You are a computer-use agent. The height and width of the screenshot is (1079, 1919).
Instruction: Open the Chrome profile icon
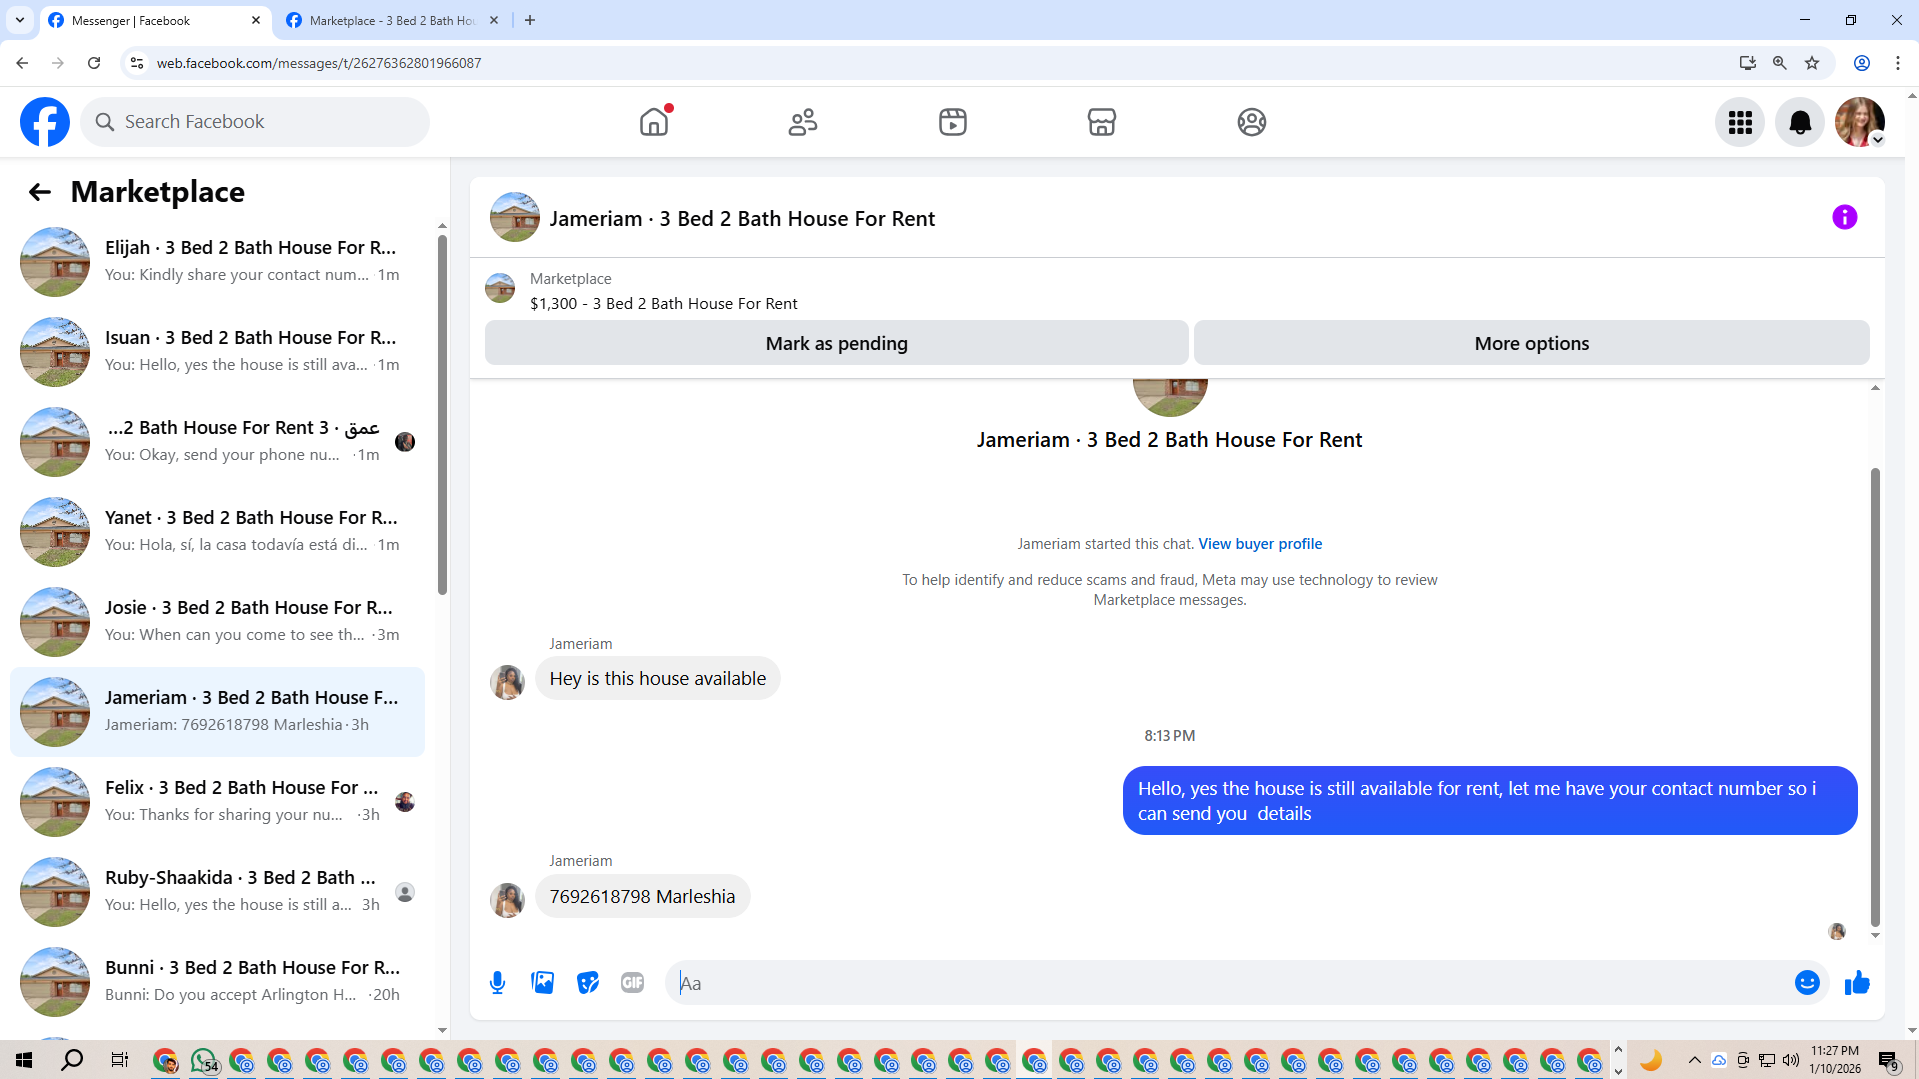(1862, 63)
